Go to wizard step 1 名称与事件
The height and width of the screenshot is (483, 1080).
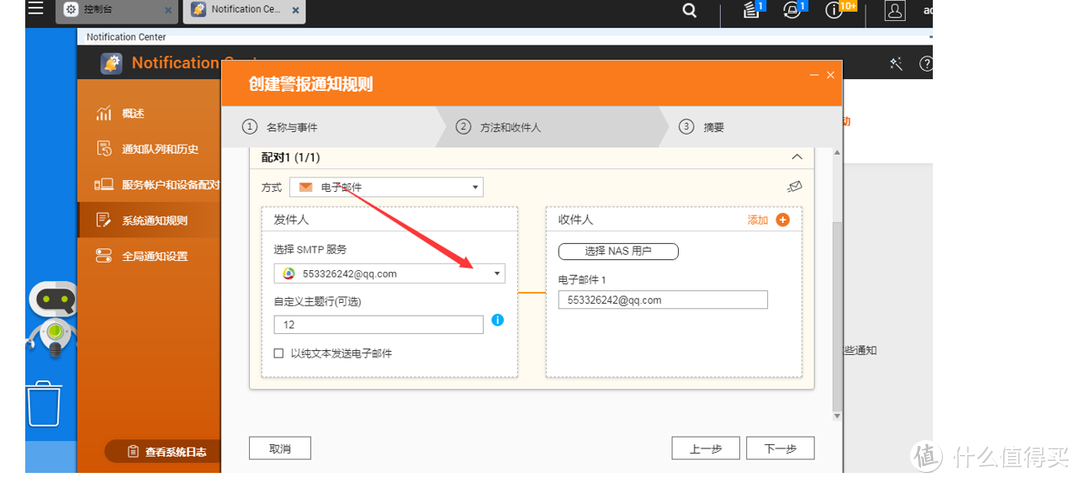(x=280, y=127)
